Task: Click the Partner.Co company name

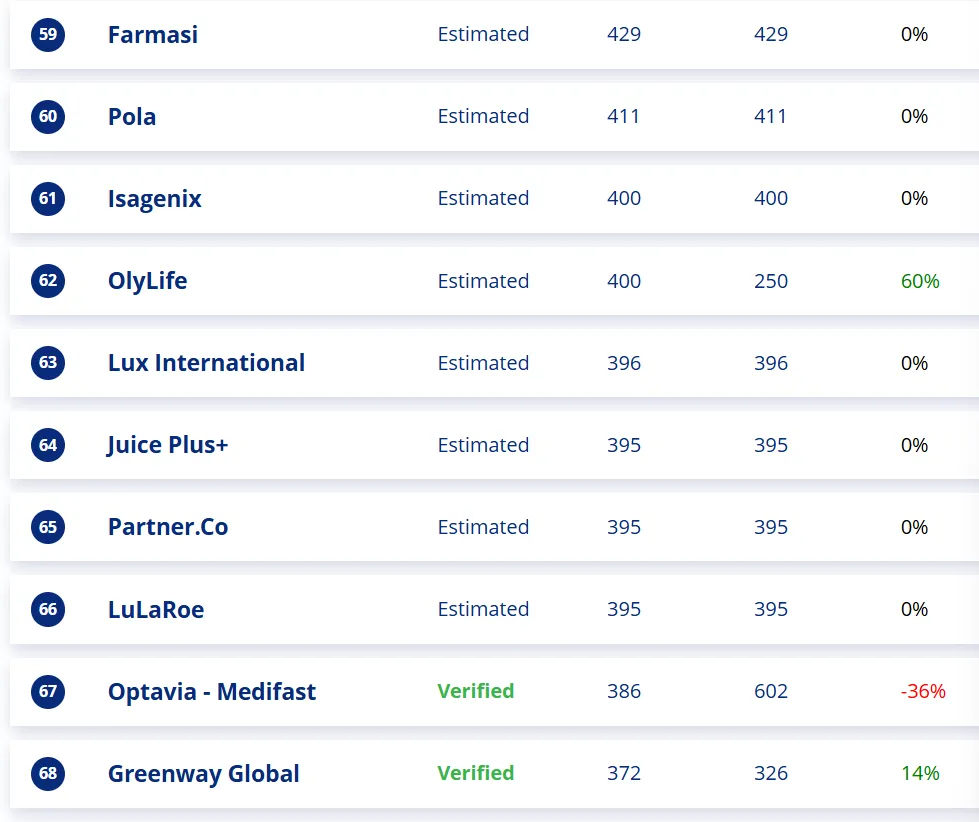Action: pos(168,527)
